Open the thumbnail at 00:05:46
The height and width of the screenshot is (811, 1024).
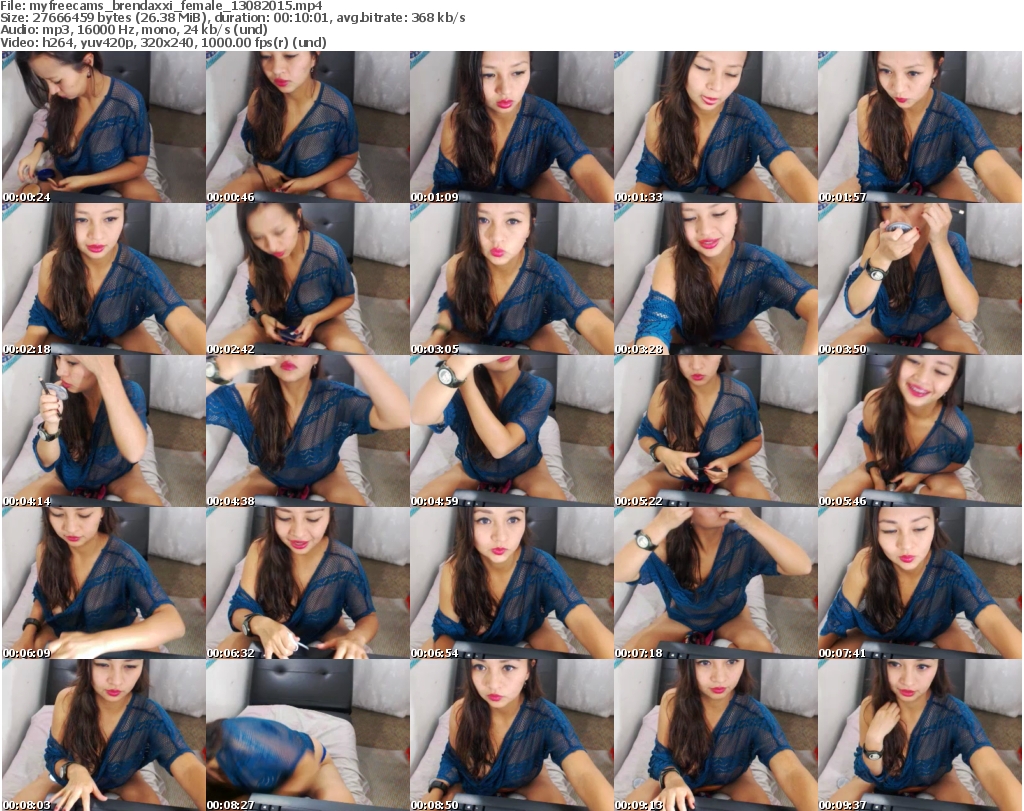(x=920, y=431)
